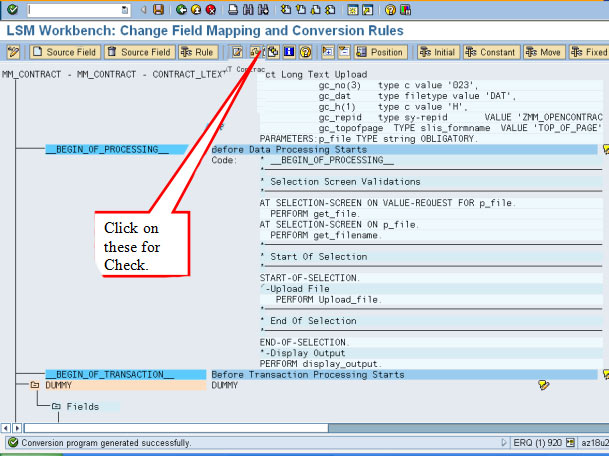Viewport: 609px width, 456px height.
Task: Click the green Enter checkmark icon
Action: tap(12, 9)
